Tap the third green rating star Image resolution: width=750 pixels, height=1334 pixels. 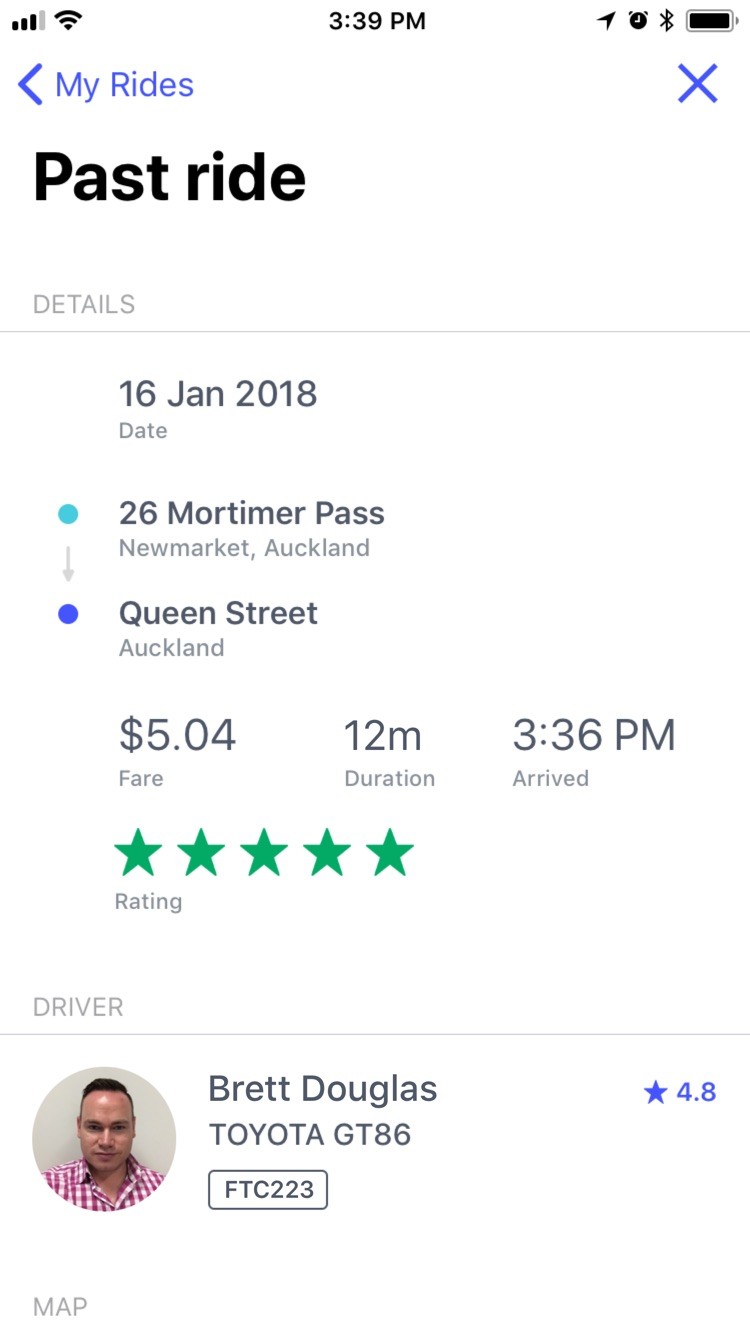(x=264, y=853)
